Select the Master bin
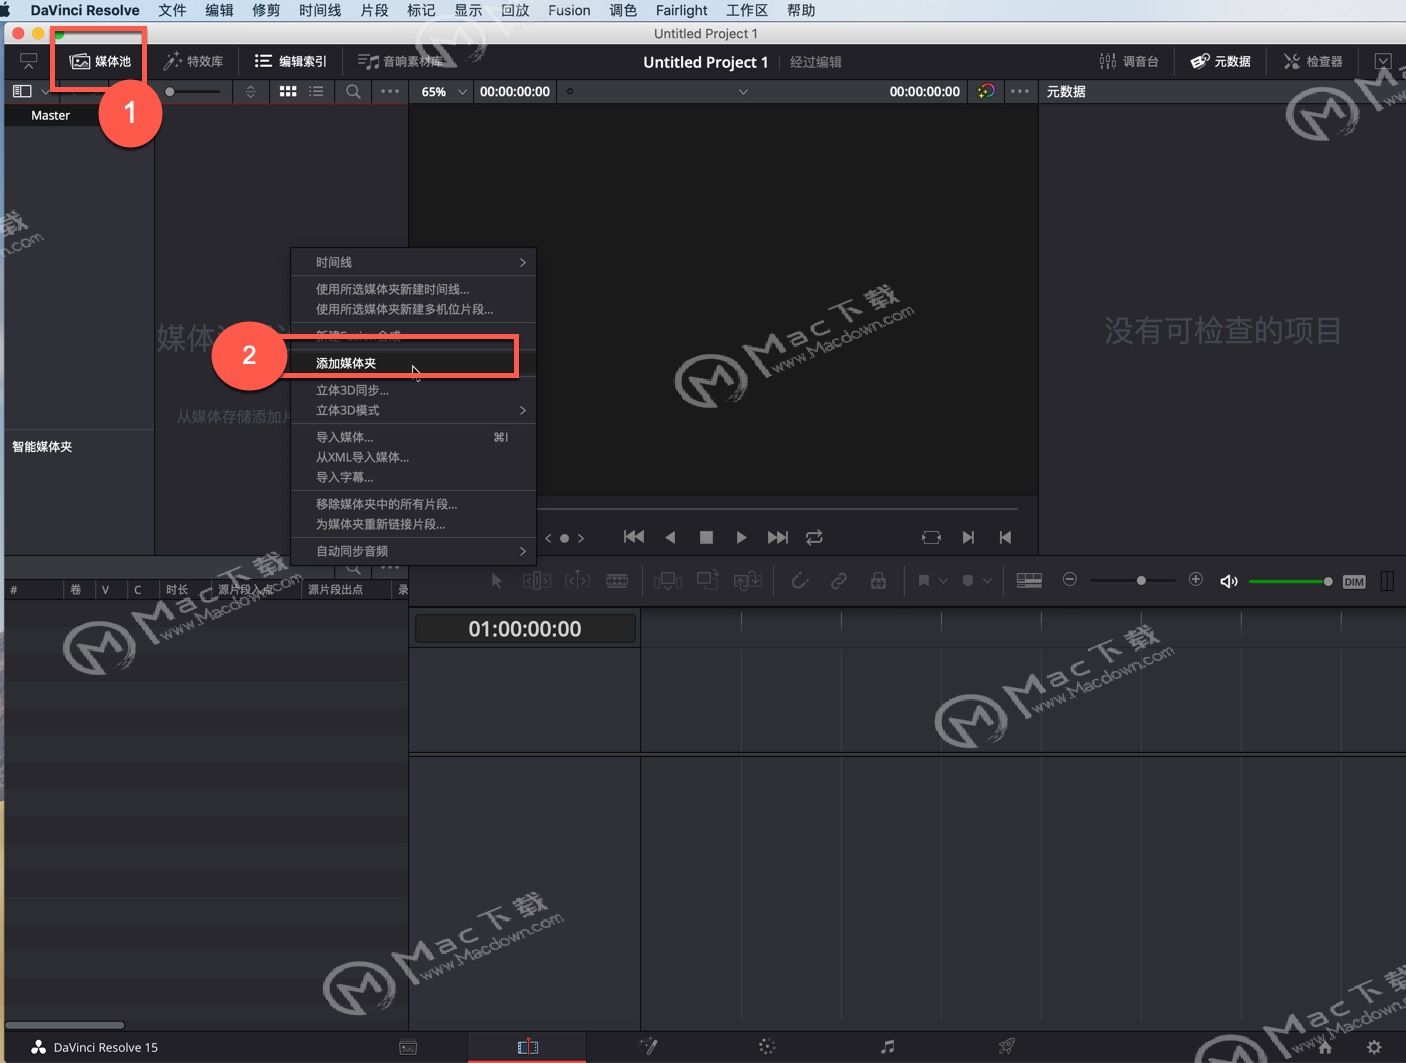This screenshot has height=1063, width=1406. (x=50, y=115)
